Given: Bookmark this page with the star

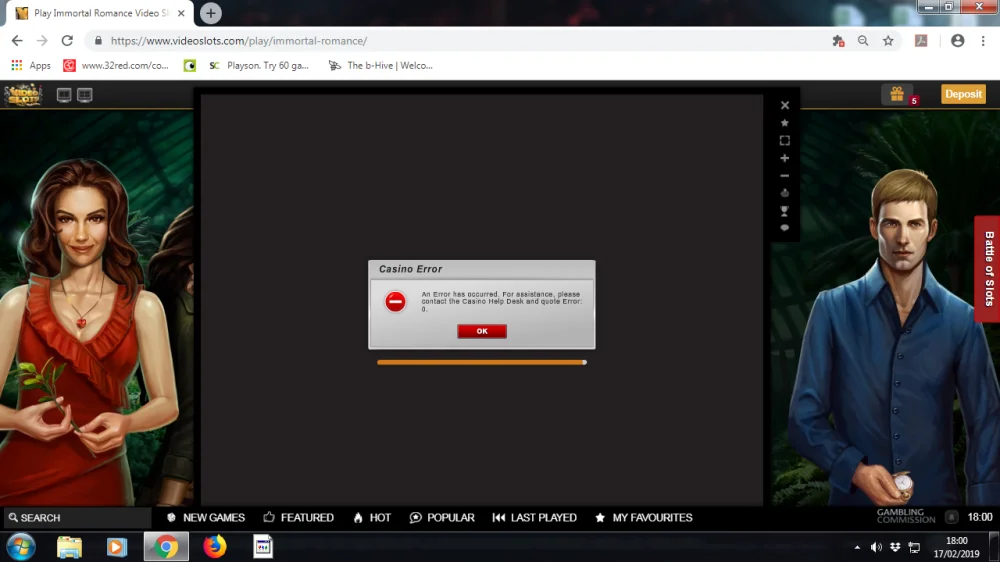Looking at the screenshot, I should (x=888, y=41).
